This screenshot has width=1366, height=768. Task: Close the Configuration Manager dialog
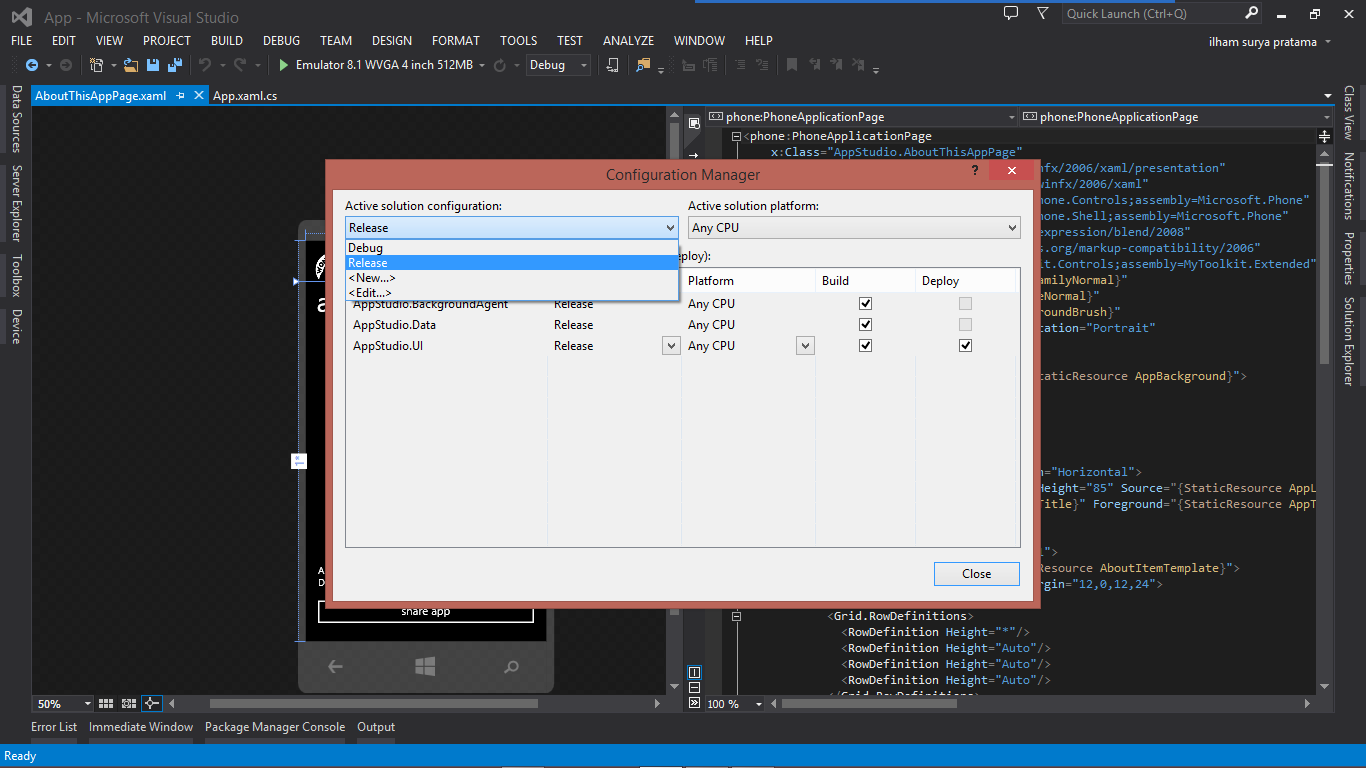(x=976, y=573)
